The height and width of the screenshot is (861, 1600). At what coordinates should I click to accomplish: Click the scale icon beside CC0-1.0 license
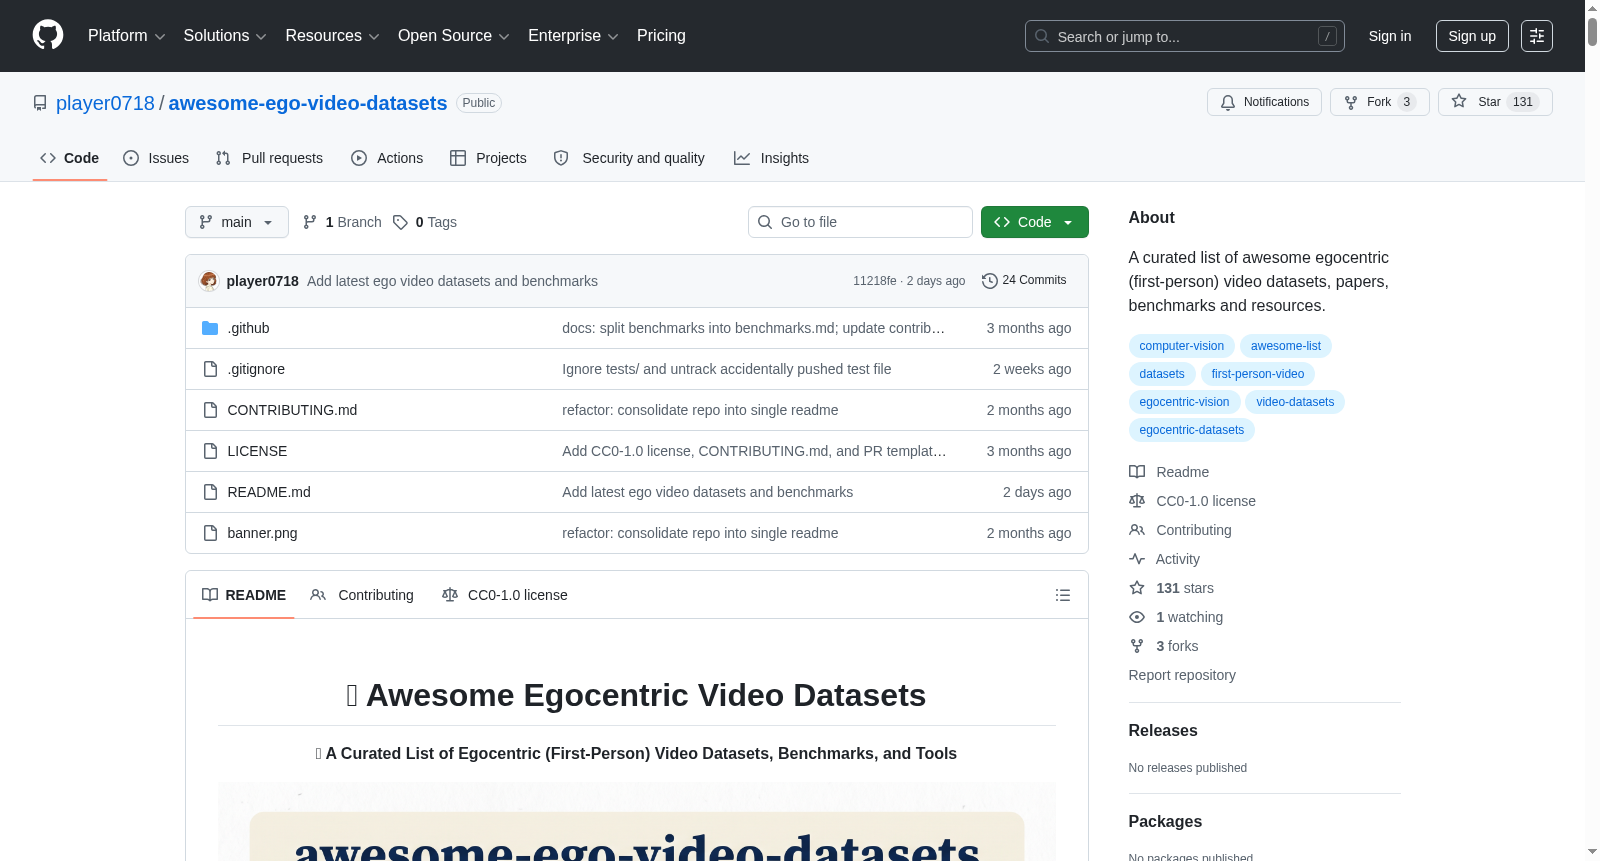click(1137, 501)
